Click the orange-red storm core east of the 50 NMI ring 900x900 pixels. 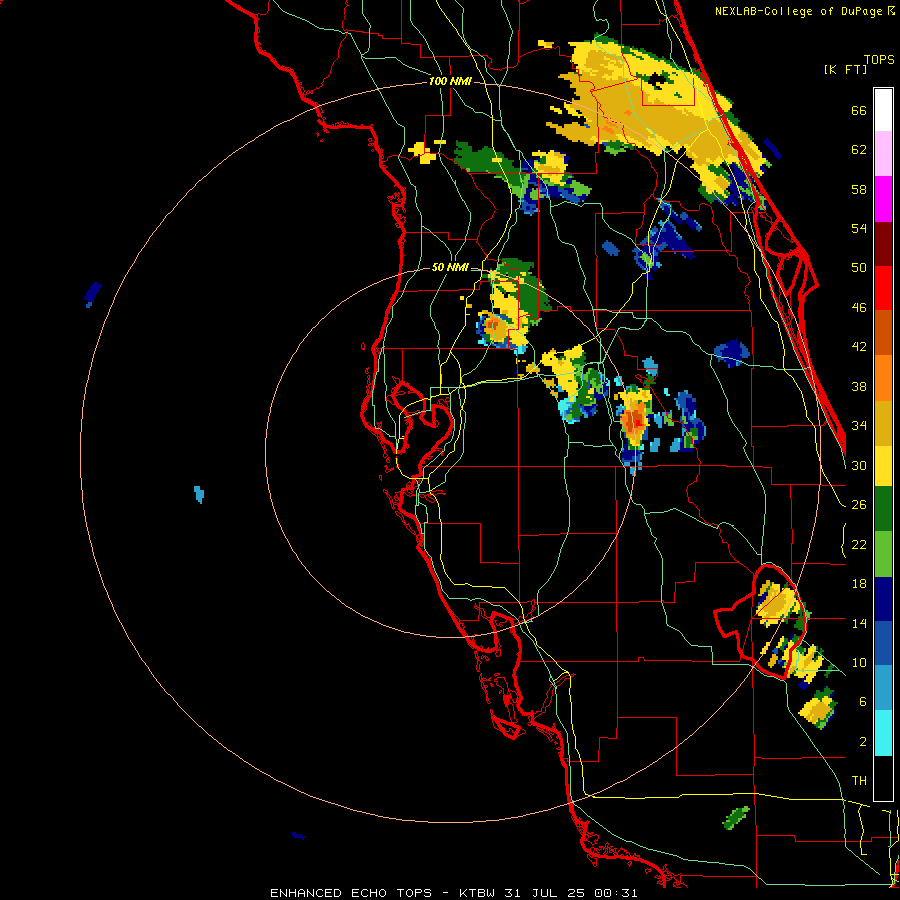pyautogui.click(x=635, y=422)
